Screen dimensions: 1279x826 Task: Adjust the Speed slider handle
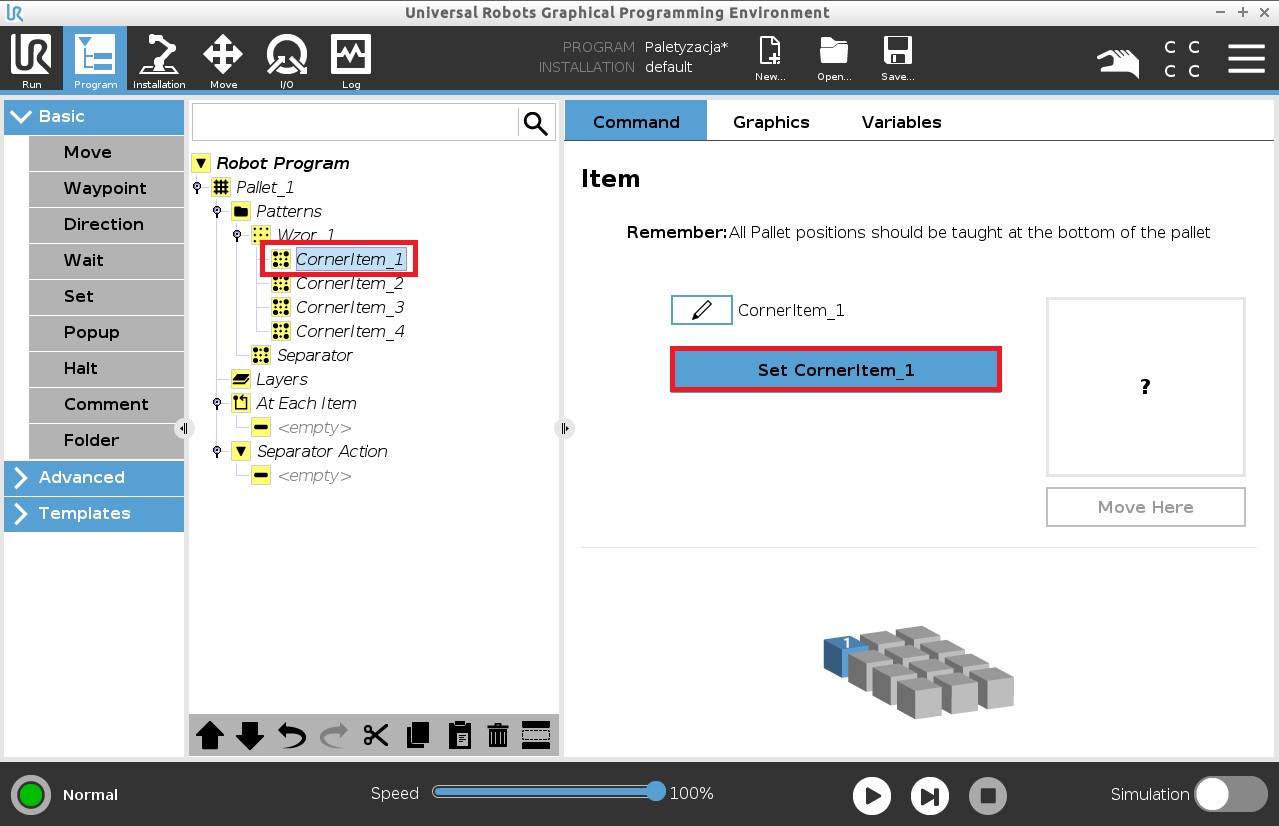tap(656, 792)
